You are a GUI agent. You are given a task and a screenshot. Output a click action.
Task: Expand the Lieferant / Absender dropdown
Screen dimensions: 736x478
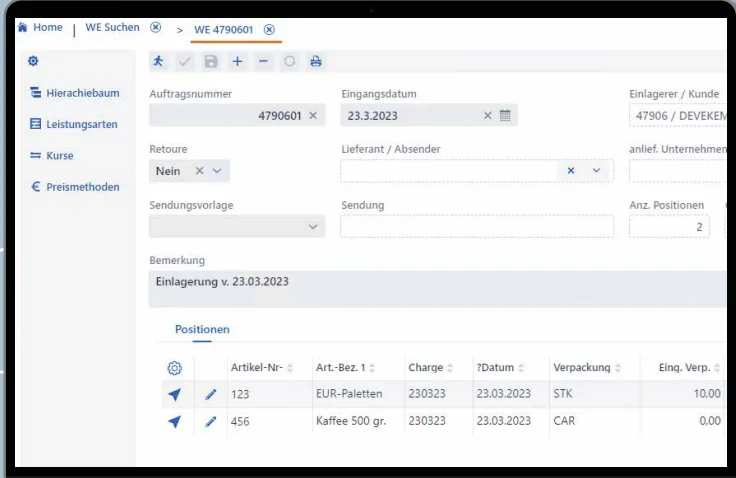596,170
